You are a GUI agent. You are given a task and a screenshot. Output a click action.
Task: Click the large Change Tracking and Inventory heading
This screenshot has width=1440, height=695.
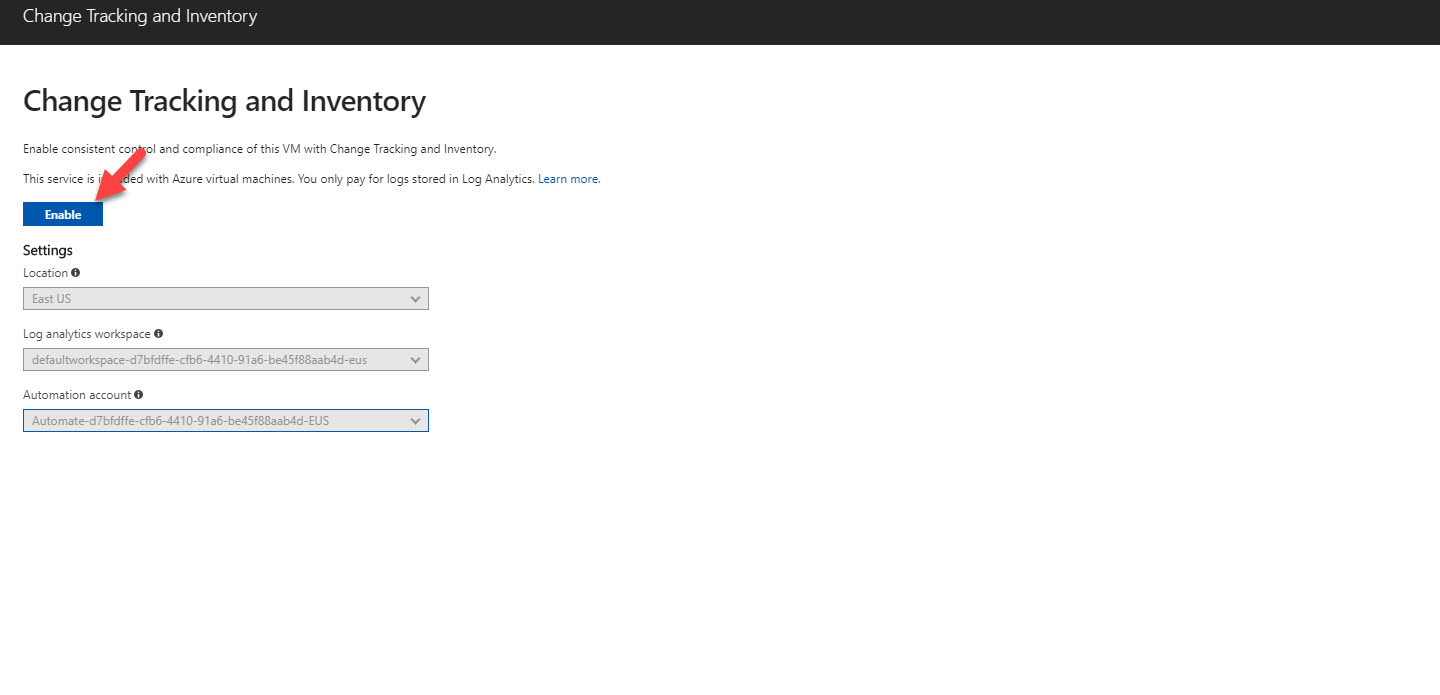[224, 101]
